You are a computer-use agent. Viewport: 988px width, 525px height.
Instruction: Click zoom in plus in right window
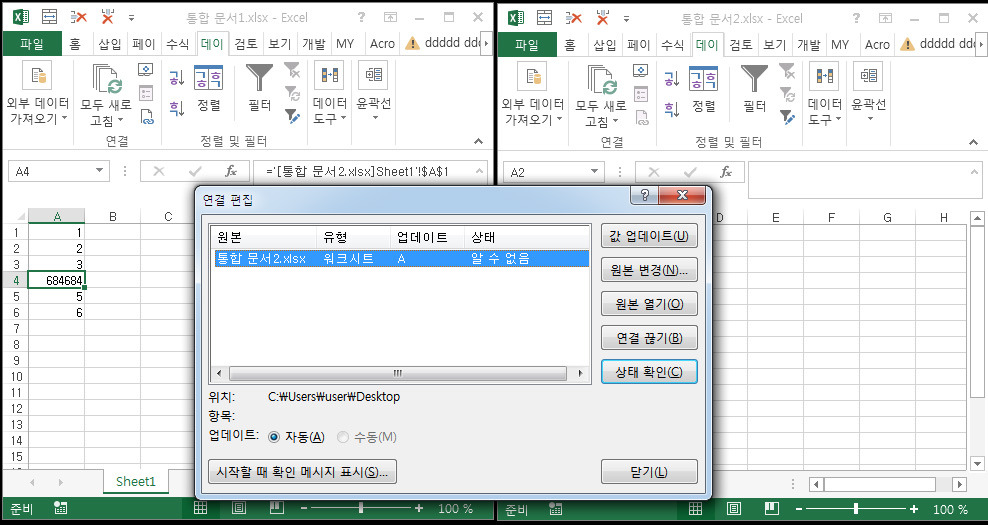(x=914, y=509)
